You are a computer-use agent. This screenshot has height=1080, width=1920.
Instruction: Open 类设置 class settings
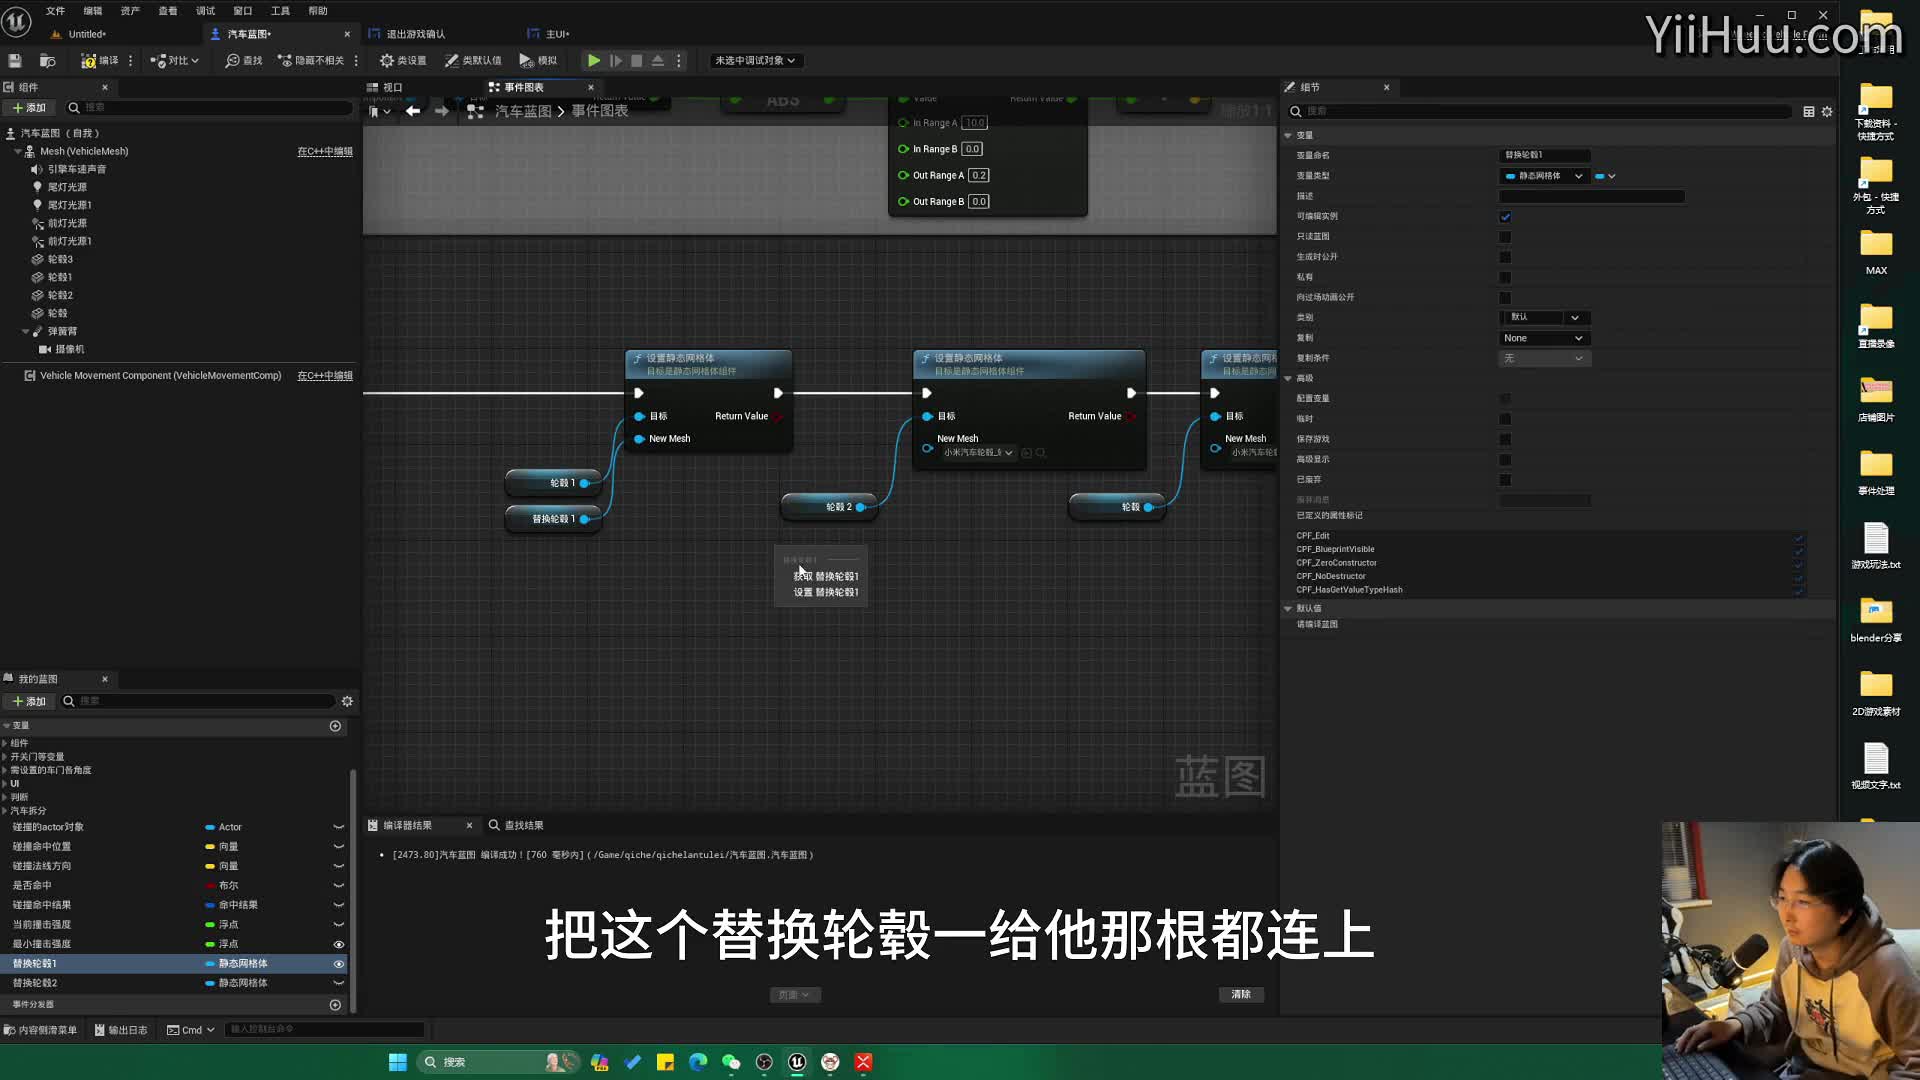coord(403,61)
